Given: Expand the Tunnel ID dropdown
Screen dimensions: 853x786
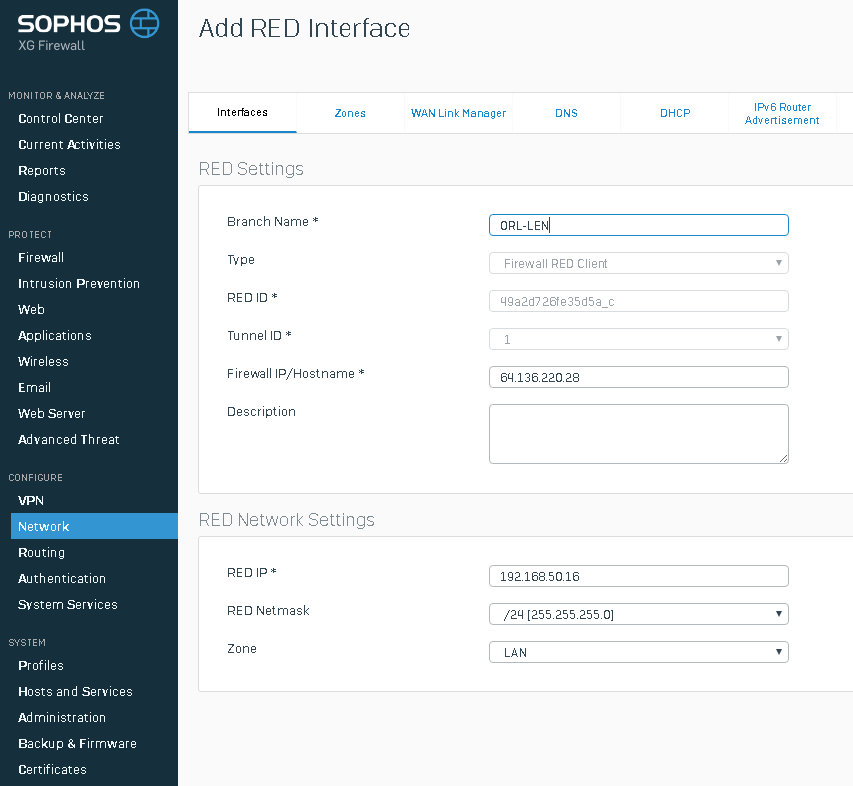Looking at the screenshot, I should pos(639,339).
